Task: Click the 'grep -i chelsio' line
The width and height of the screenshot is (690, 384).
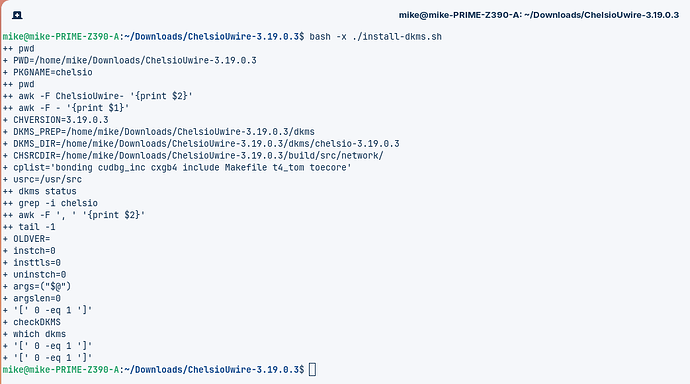Action: pos(50,203)
